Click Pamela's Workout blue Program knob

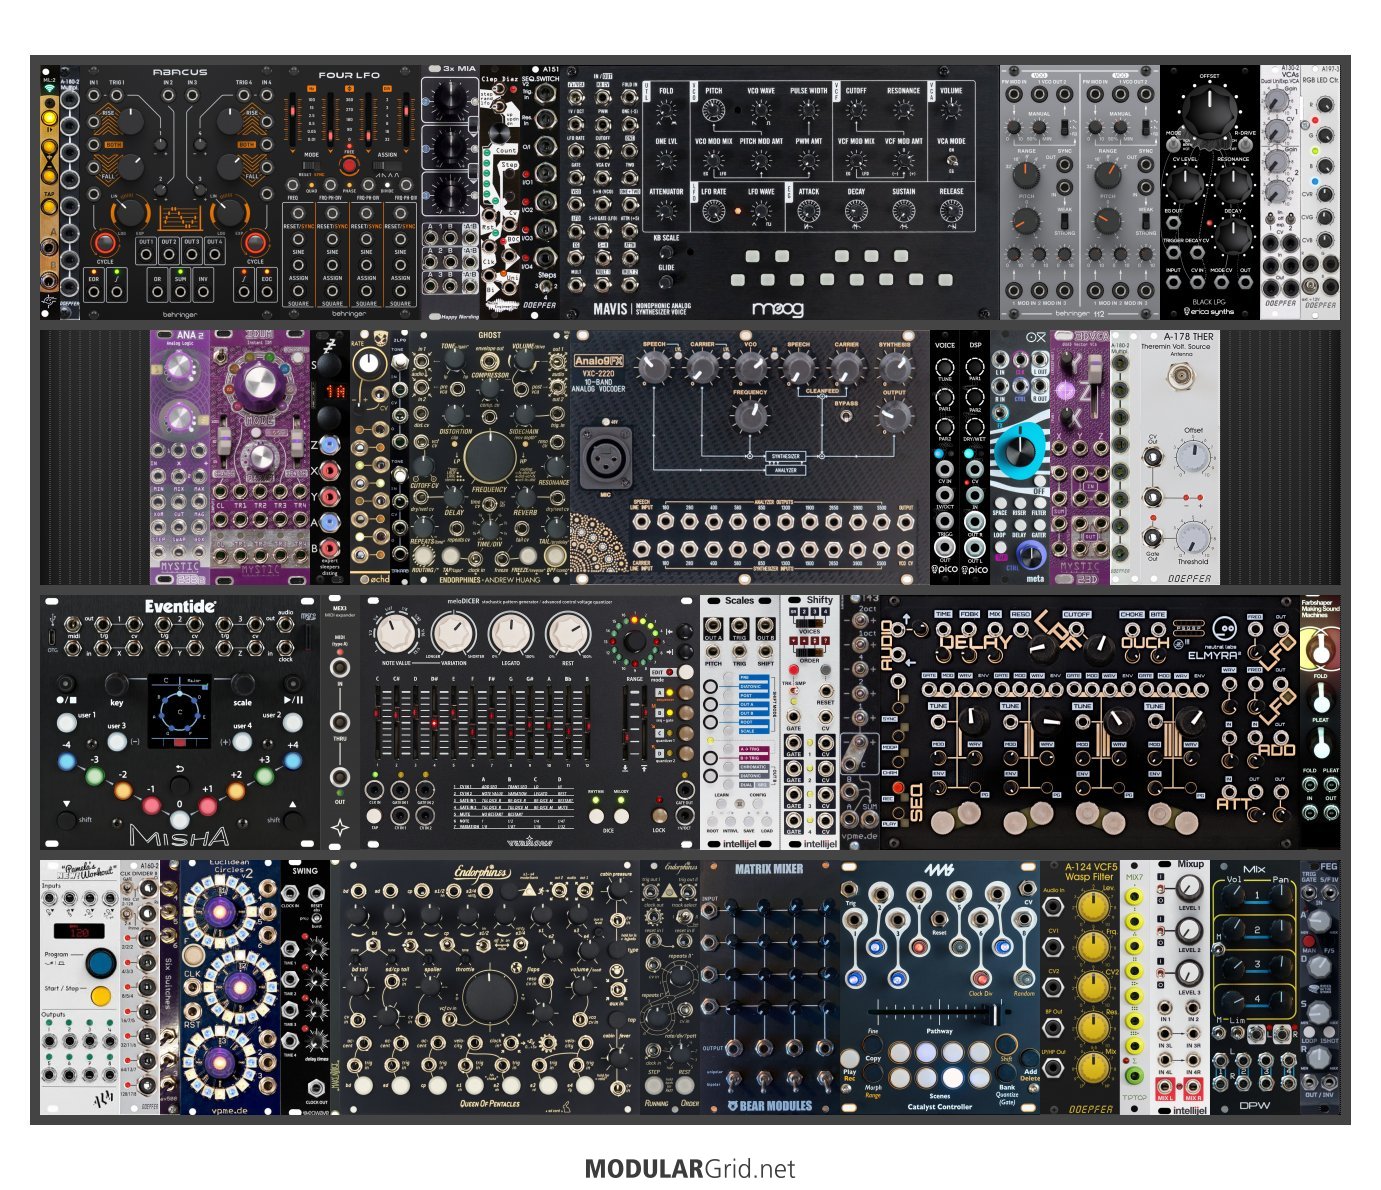[x=100, y=963]
